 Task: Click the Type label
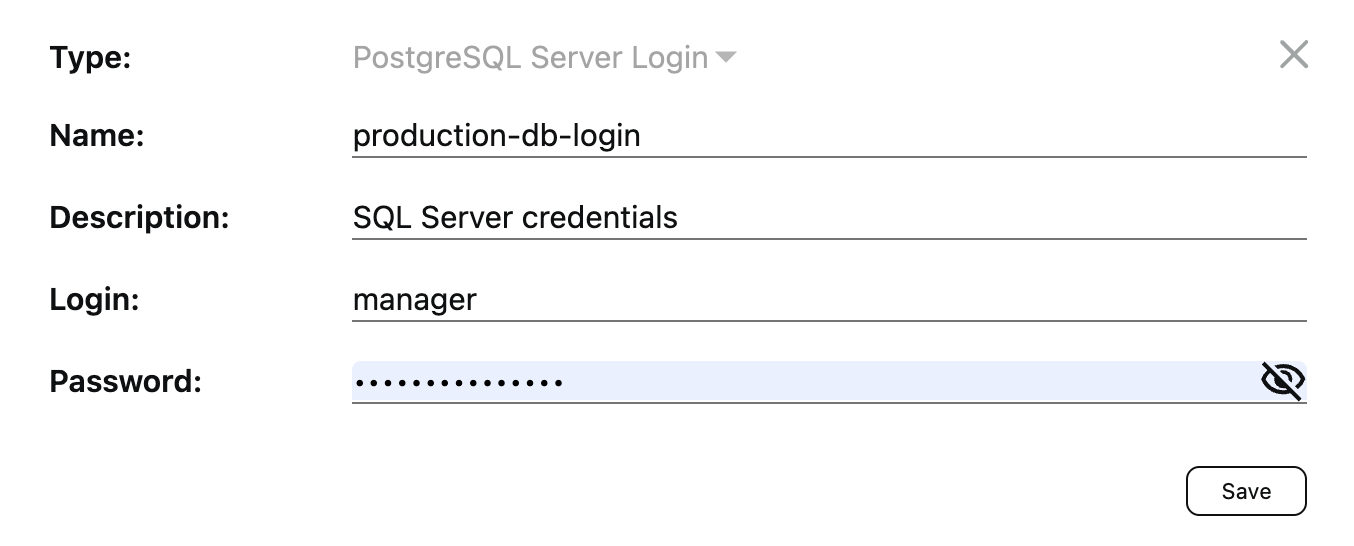pyautogui.click(x=90, y=58)
